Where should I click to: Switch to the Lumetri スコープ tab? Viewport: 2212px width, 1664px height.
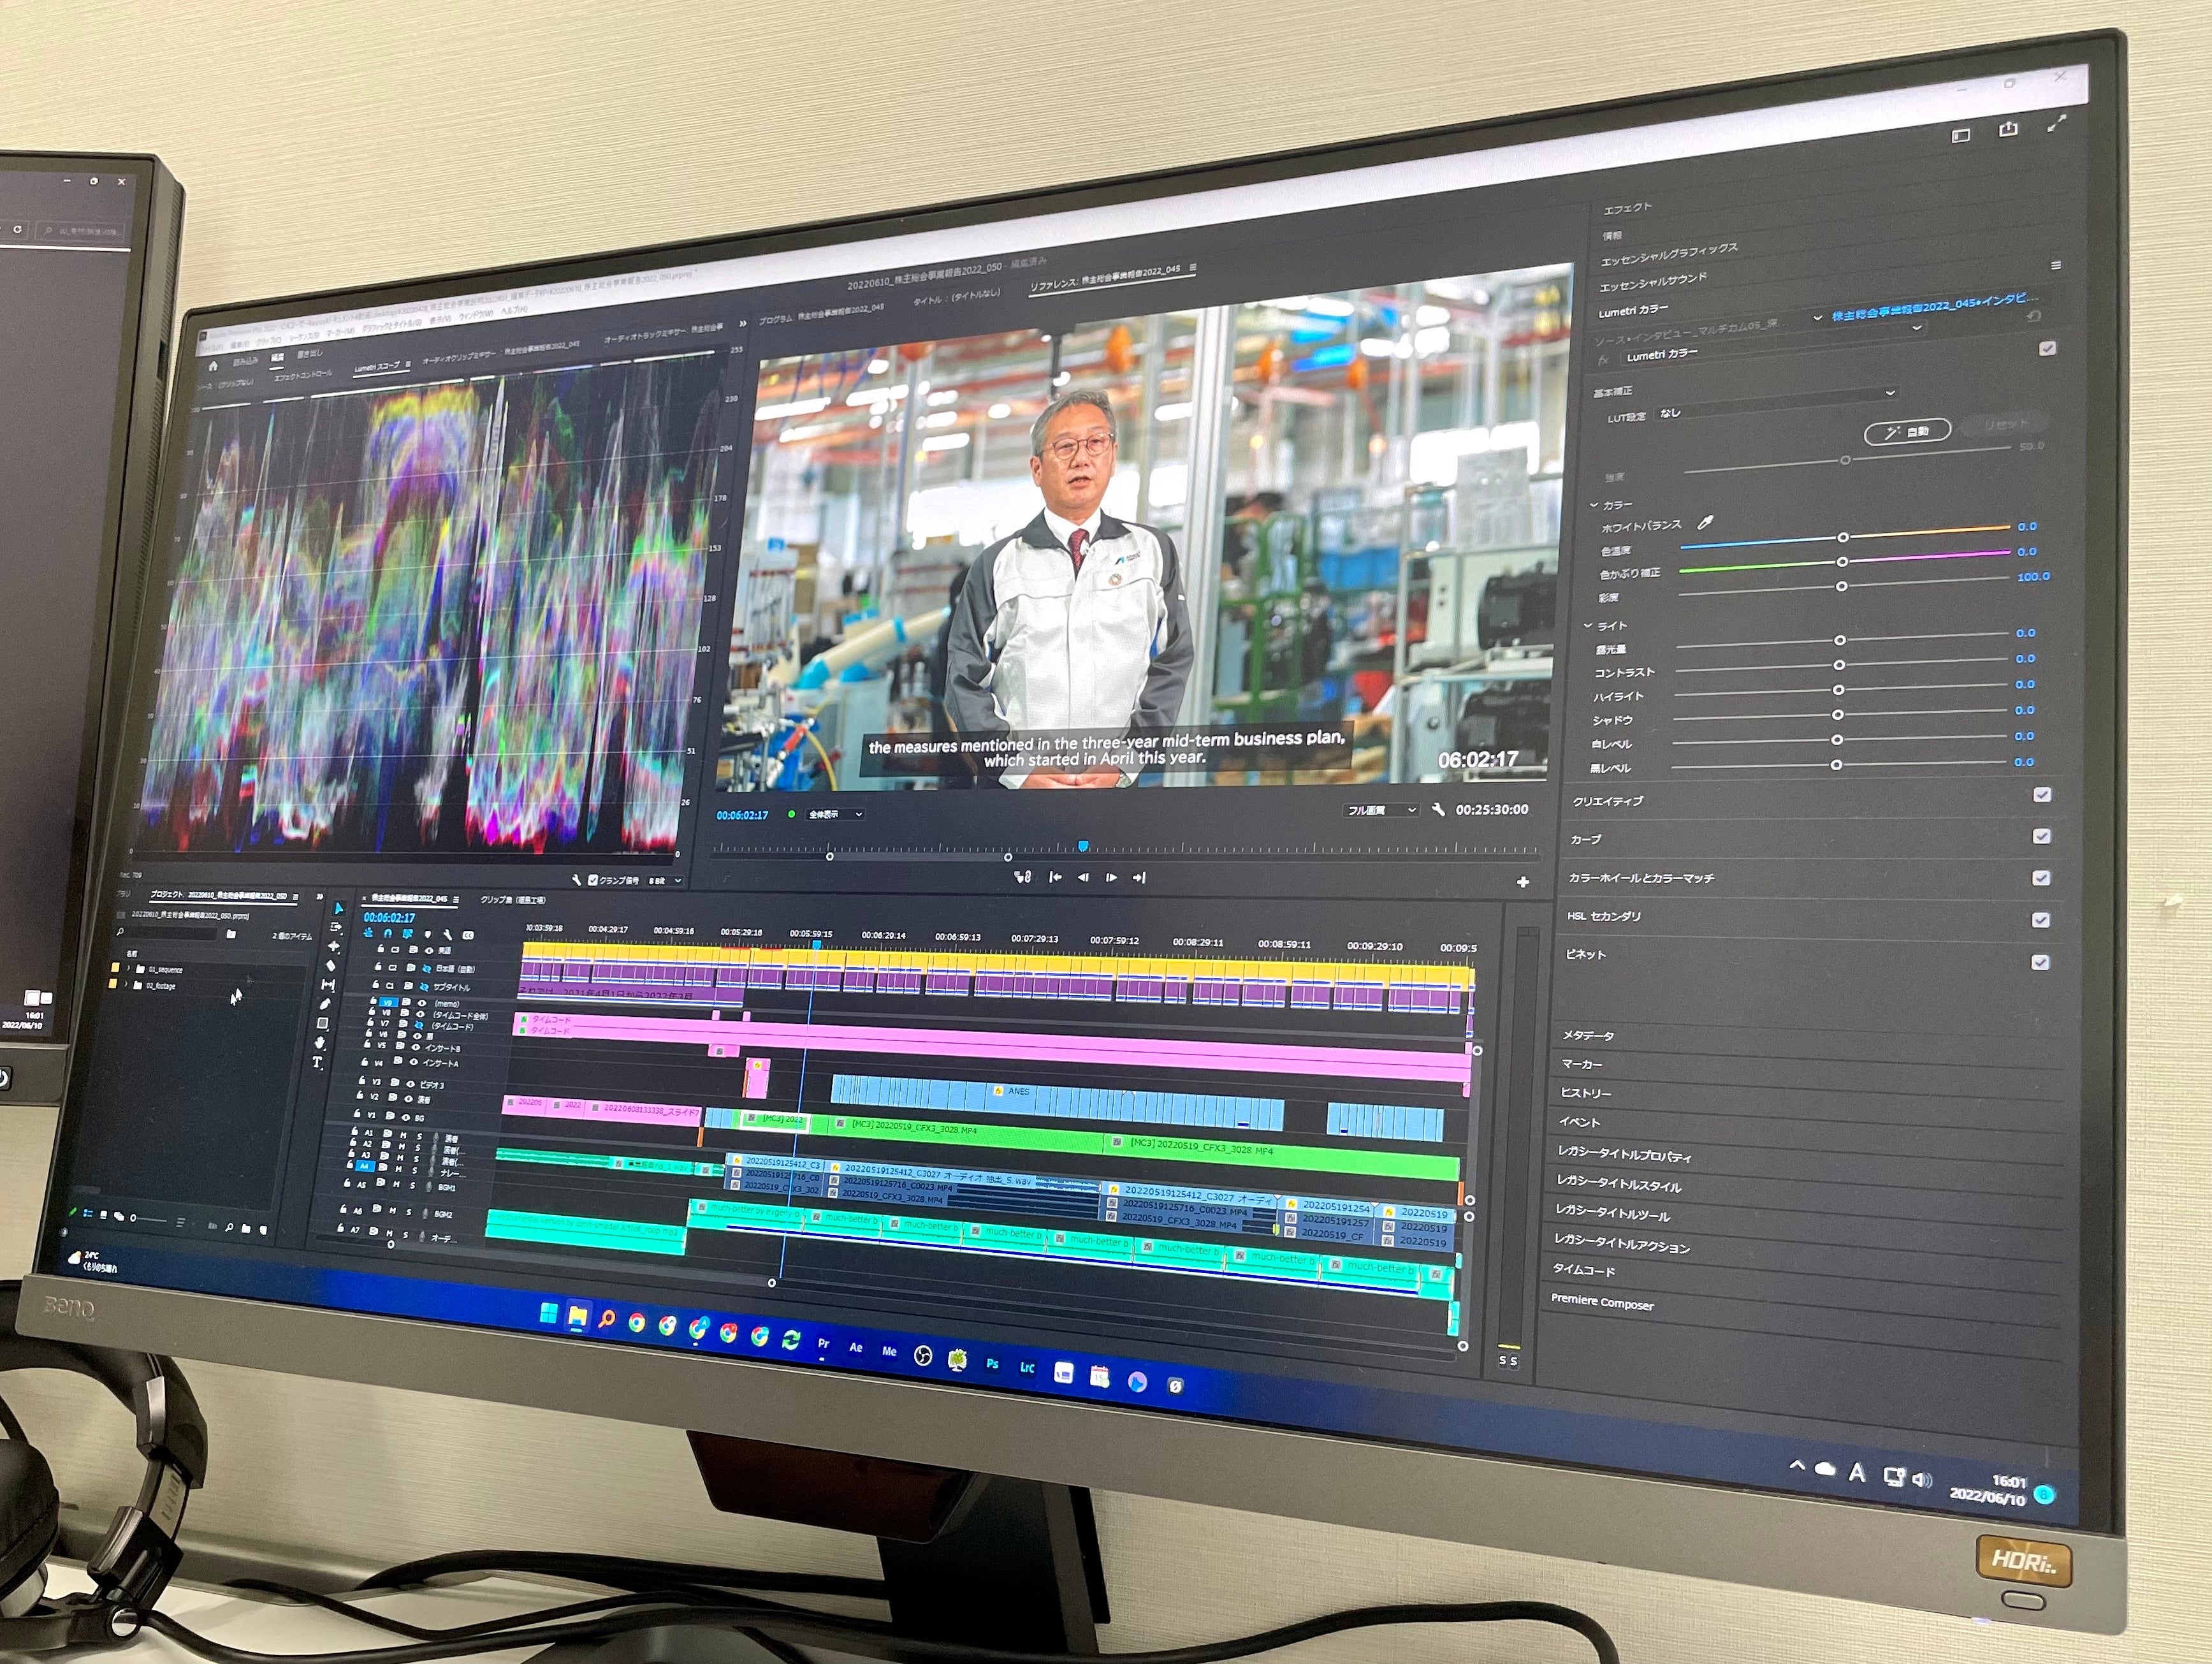(x=377, y=367)
